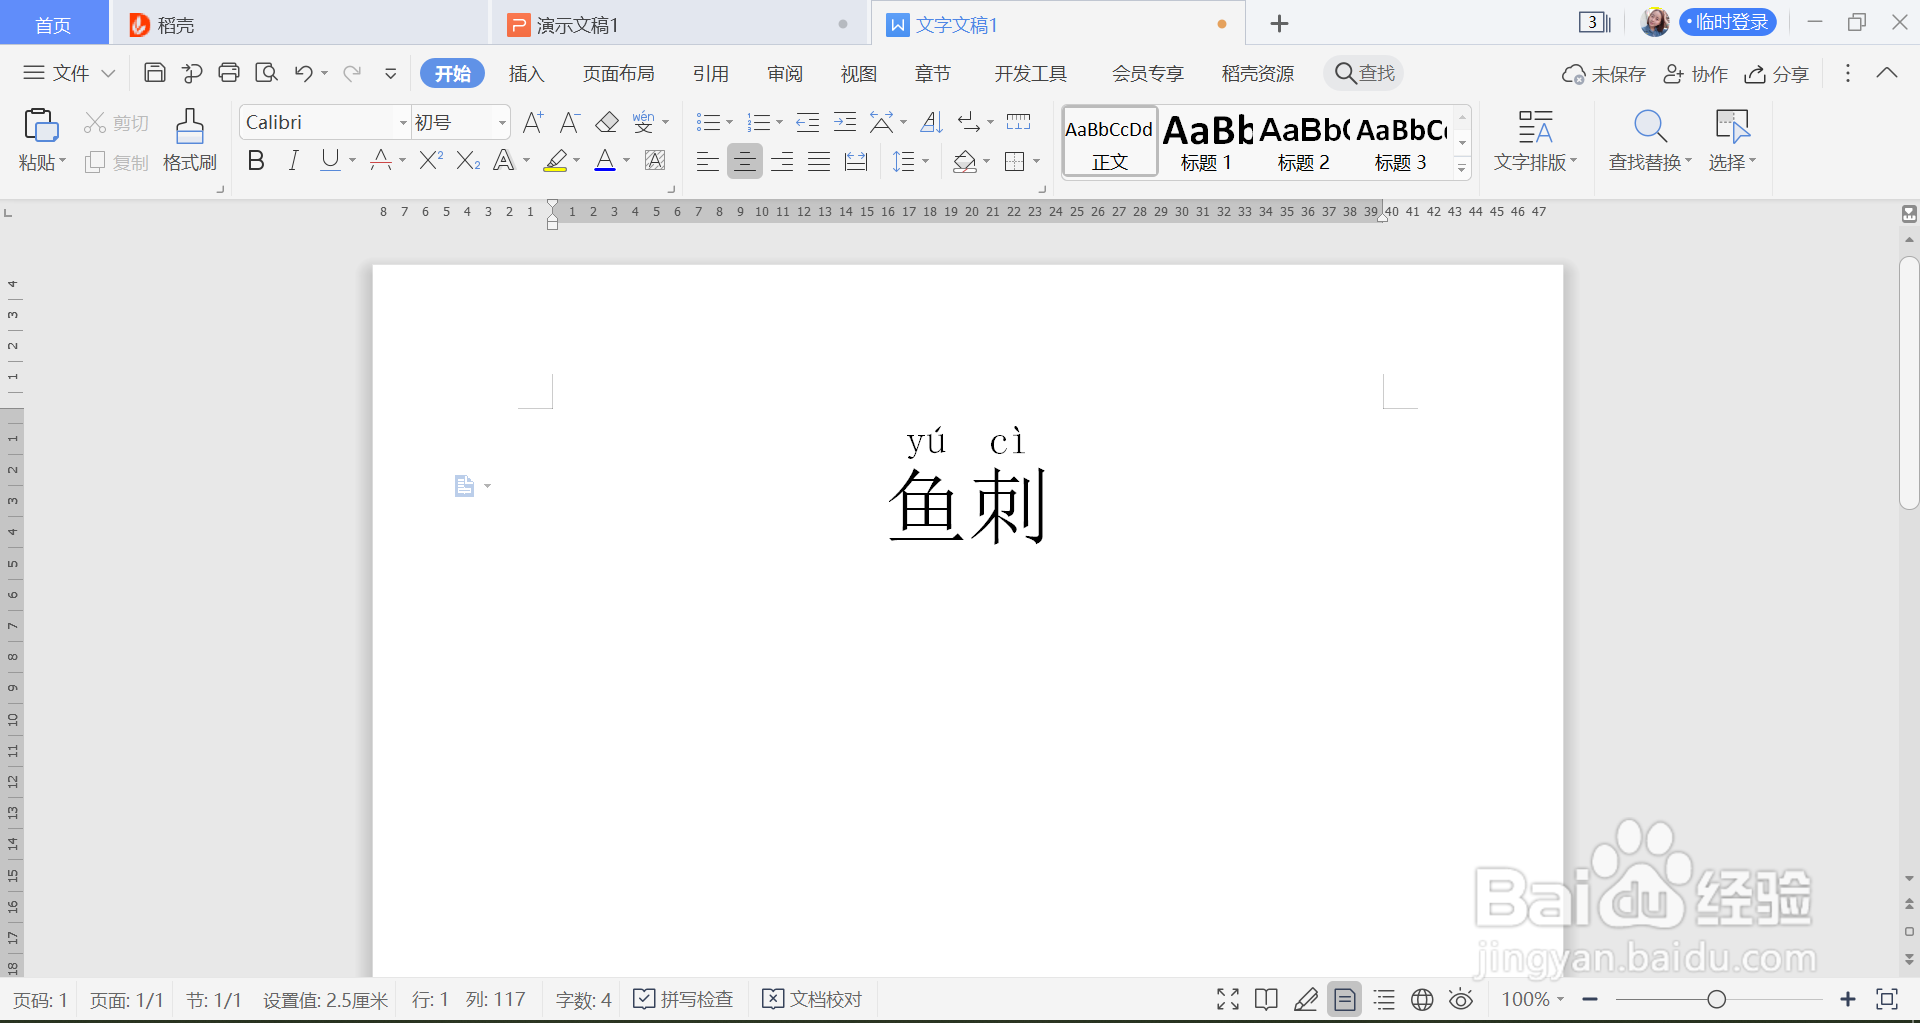Toggle Bold formatting
1920x1023 pixels.
pyautogui.click(x=256, y=160)
